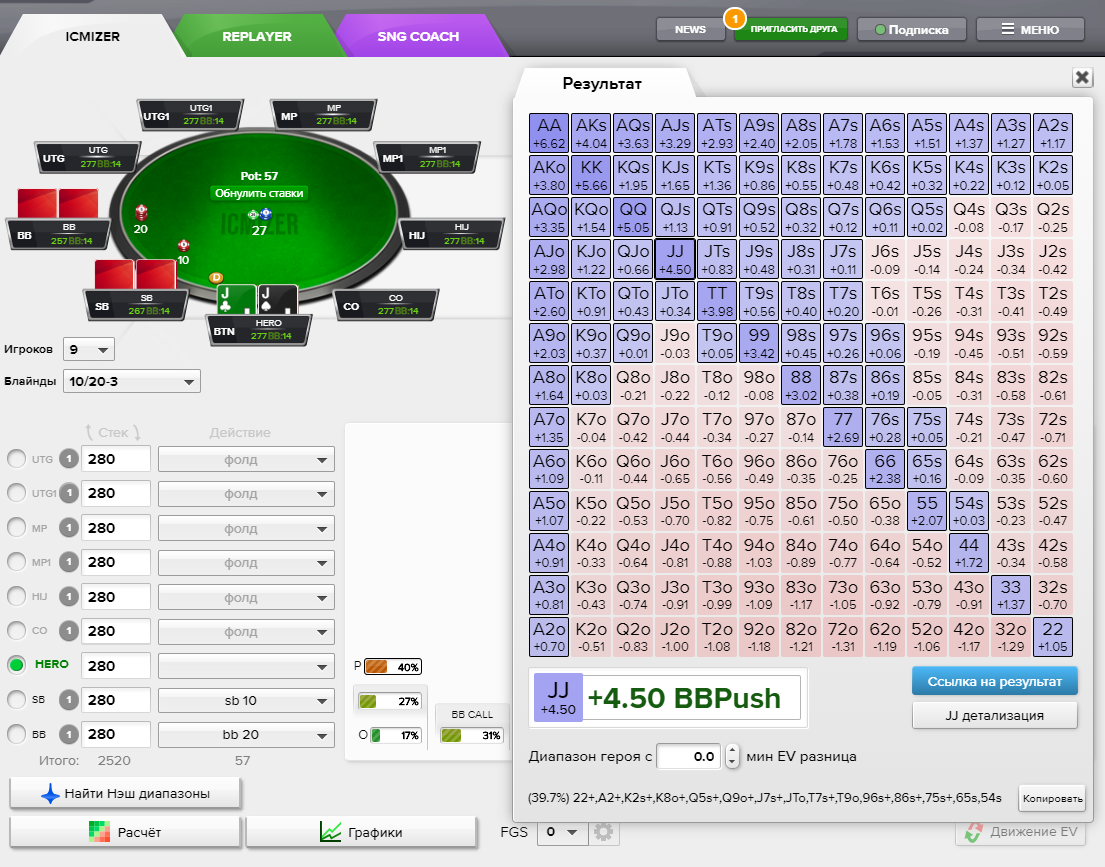This screenshot has width=1105, height=867.
Task: Open the CO action dropdown
Action: click(246, 632)
